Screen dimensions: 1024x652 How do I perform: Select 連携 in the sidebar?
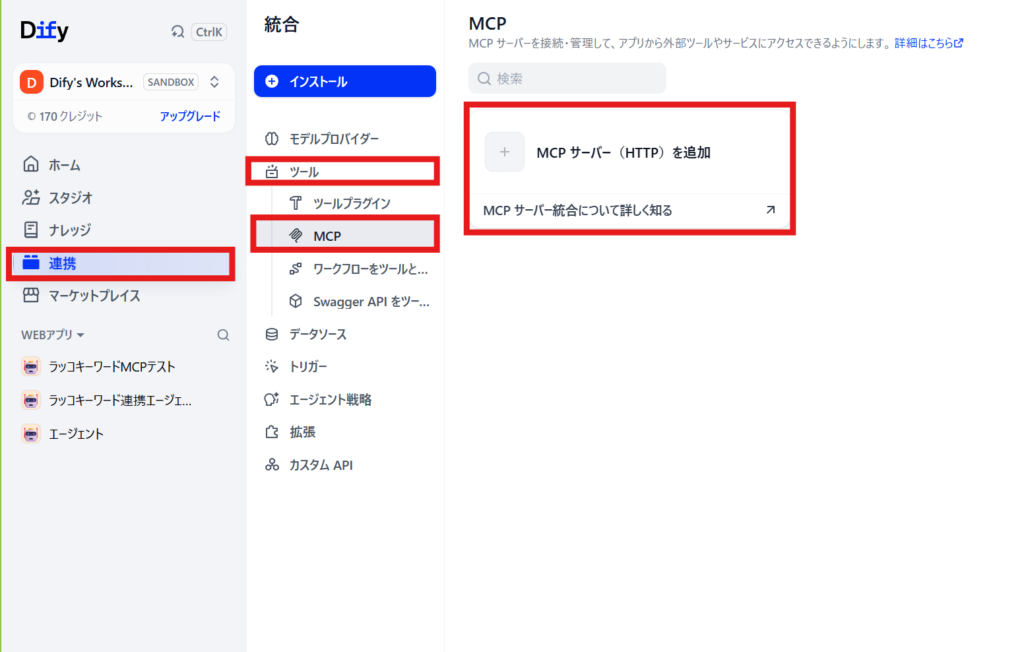click(x=123, y=263)
